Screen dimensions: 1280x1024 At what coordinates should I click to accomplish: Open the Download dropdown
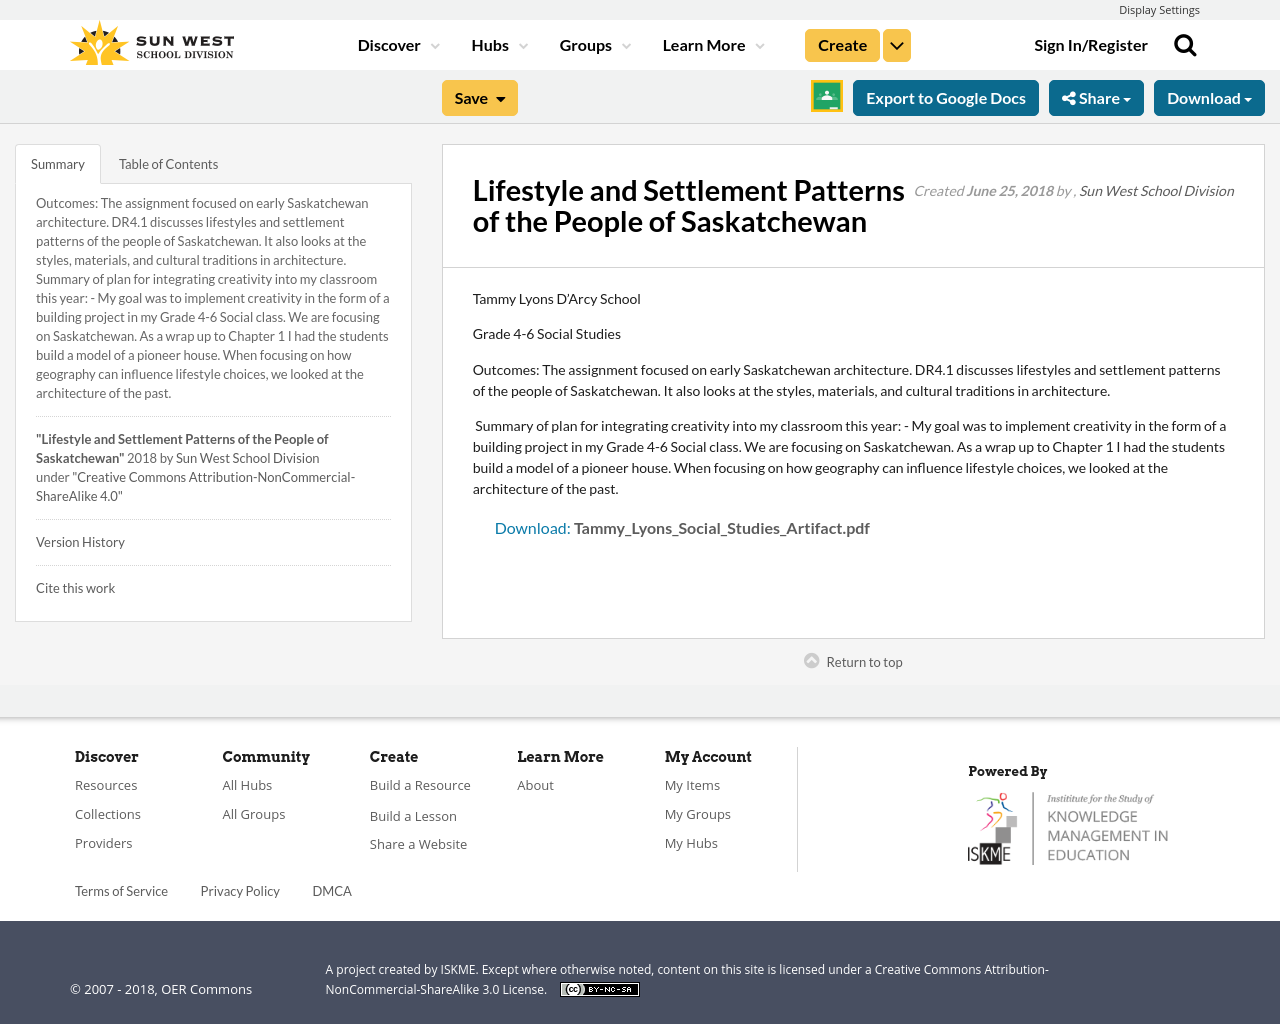[1209, 96]
